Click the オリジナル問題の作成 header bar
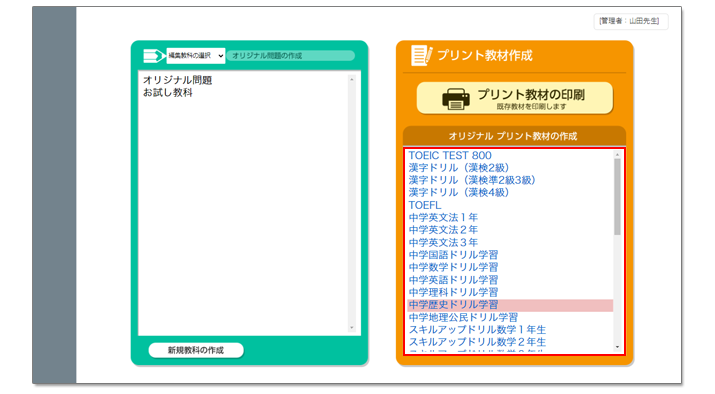The height and width of the screenshot is (394, 715). tap(291, 56)
